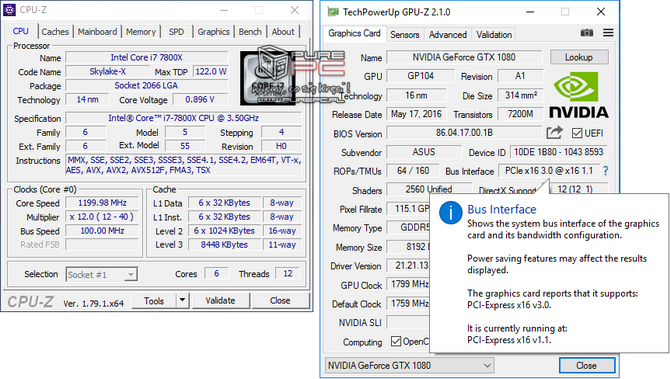Click the Device ID value 10DE 1B80 - 1043 8593
This screenshot has width=670, height=379.
(x=558, y=152)
